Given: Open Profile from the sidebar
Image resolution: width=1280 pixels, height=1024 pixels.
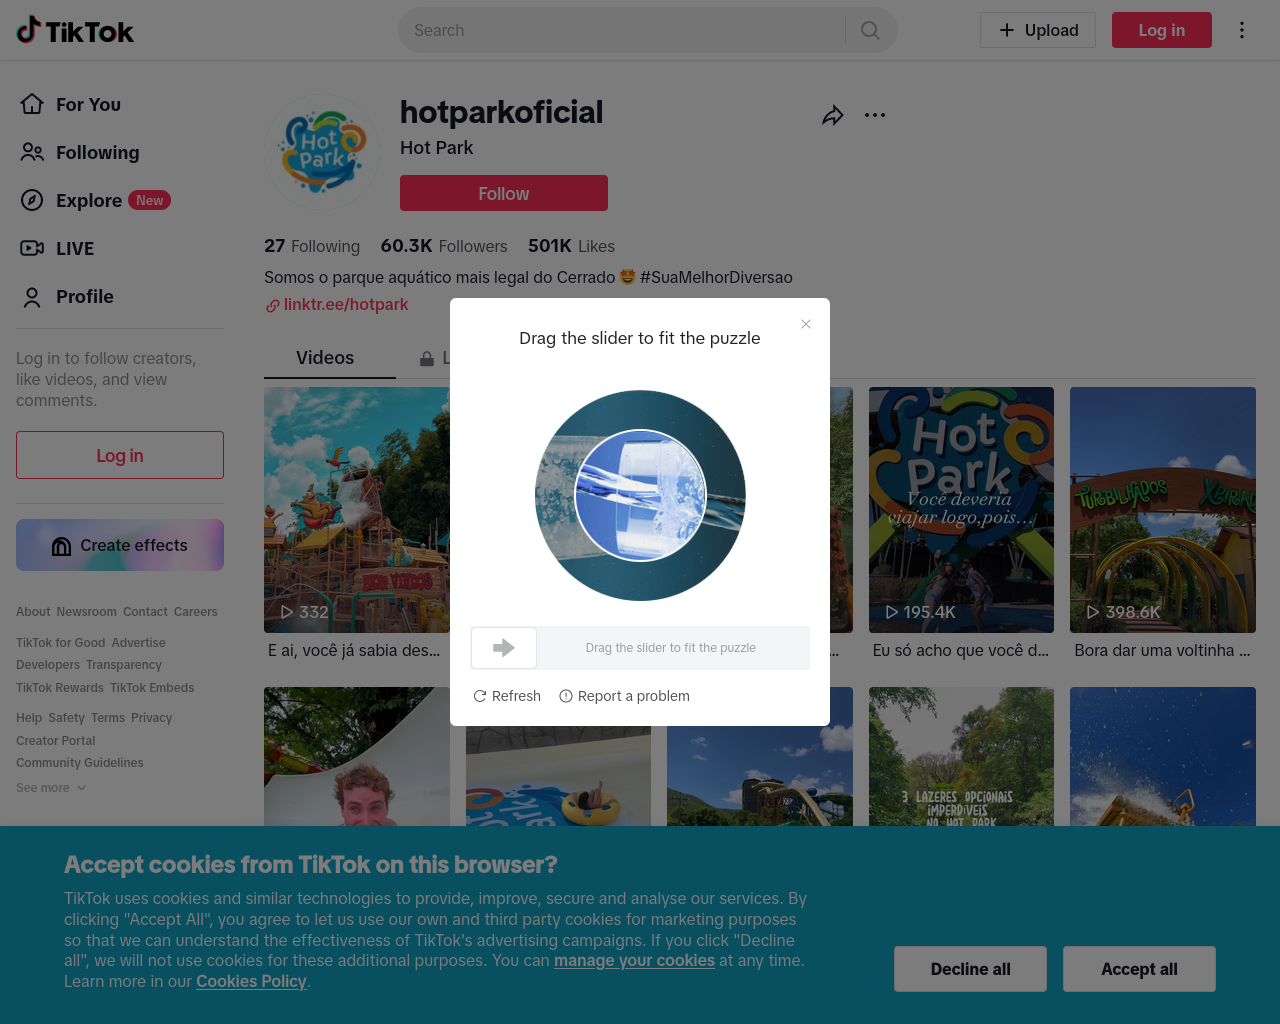Looking at the screenshot, I should [x=66, y=296].
